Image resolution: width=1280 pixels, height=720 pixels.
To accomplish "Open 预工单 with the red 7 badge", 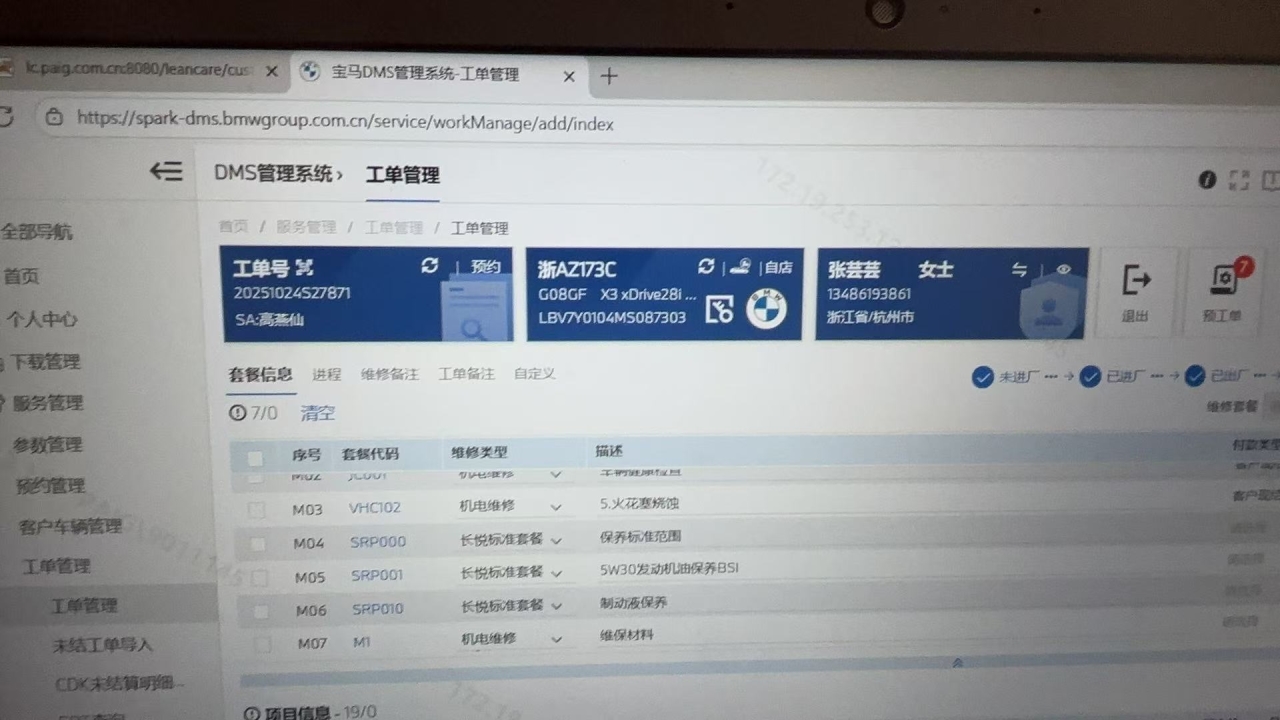I will pyautogui.click(x=1223, y=292).
